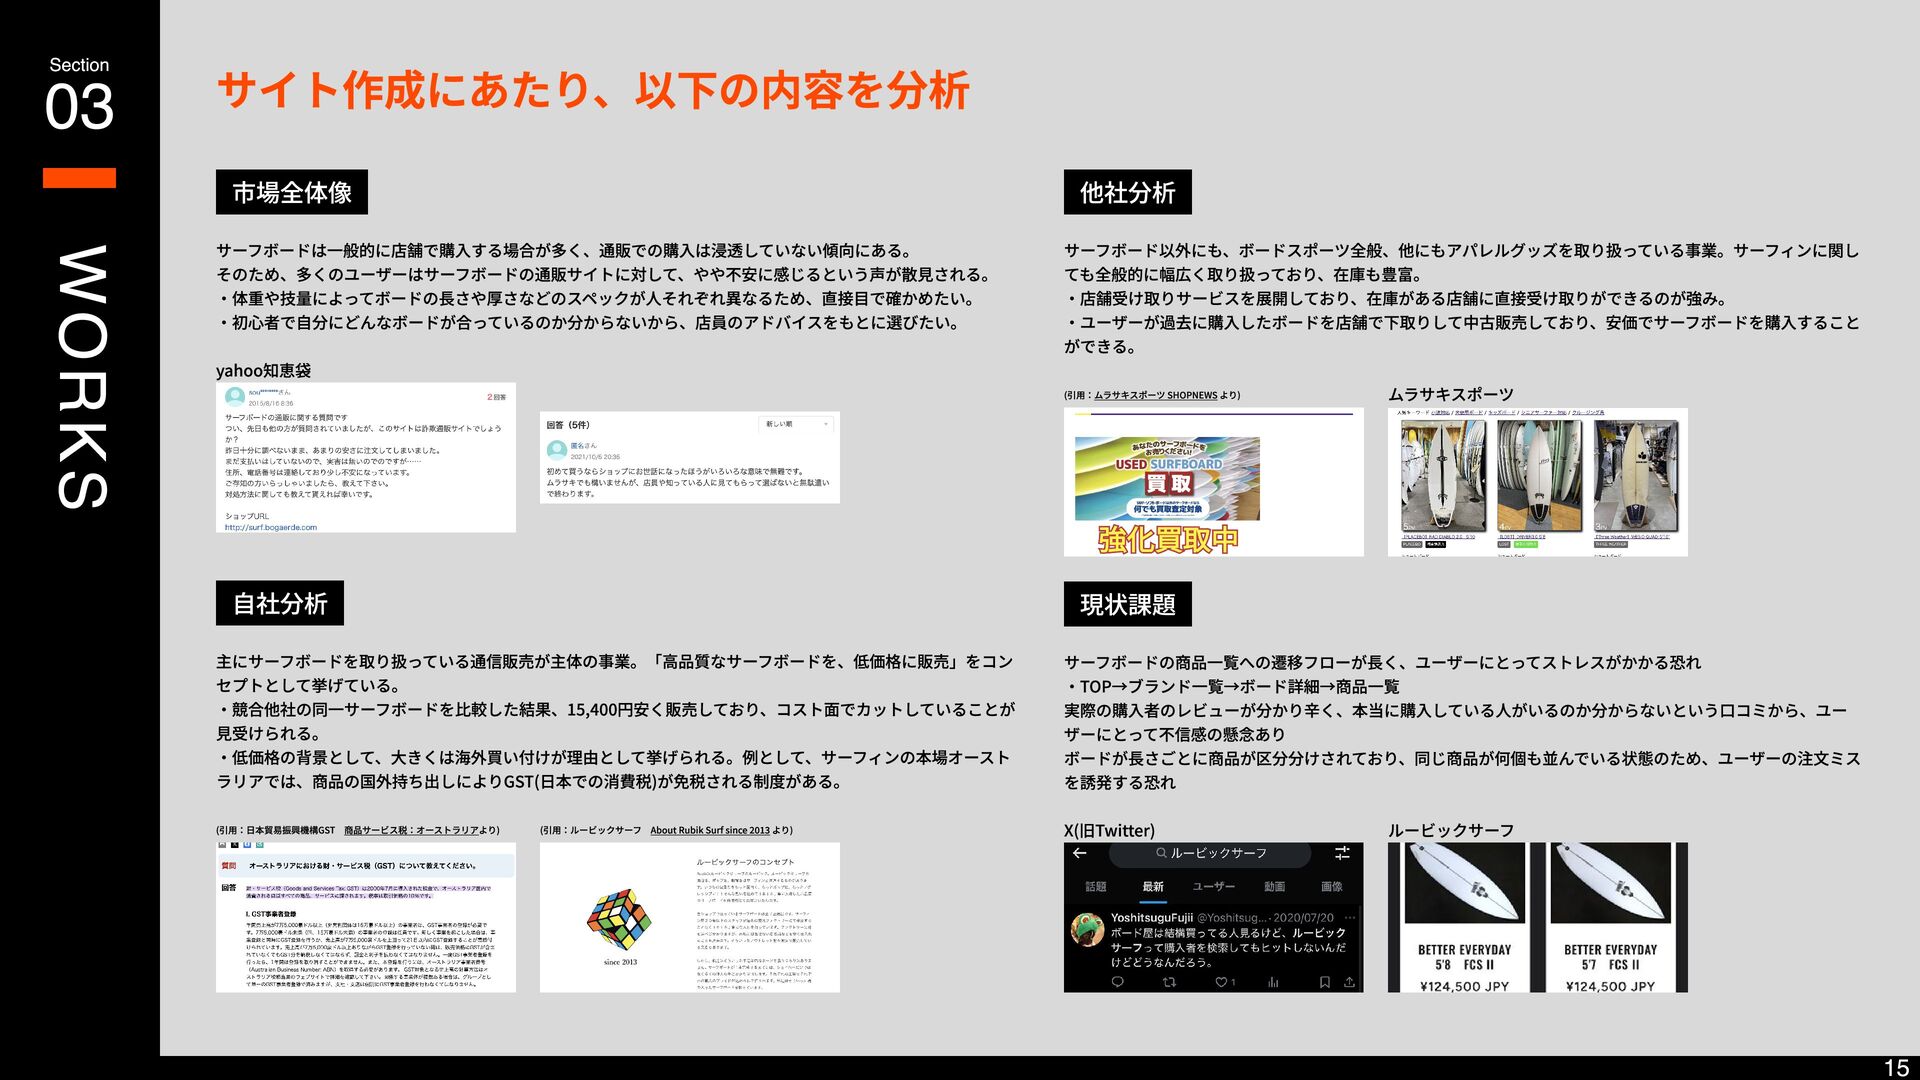Click the retweet icon under the tweet
The width and height of the screenshot is (1920, 1080).
pos(1168,982)
